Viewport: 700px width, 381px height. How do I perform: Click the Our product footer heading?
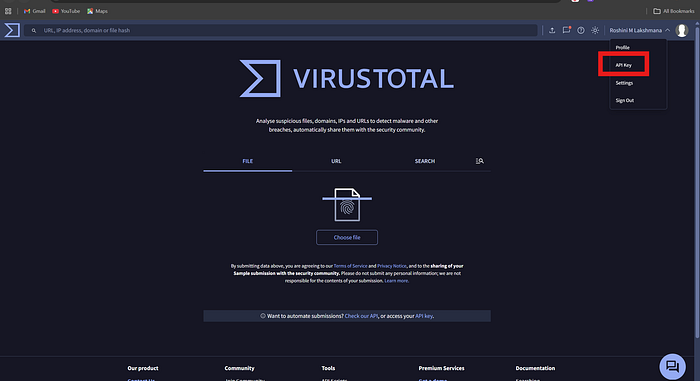(x=143, y=368)
